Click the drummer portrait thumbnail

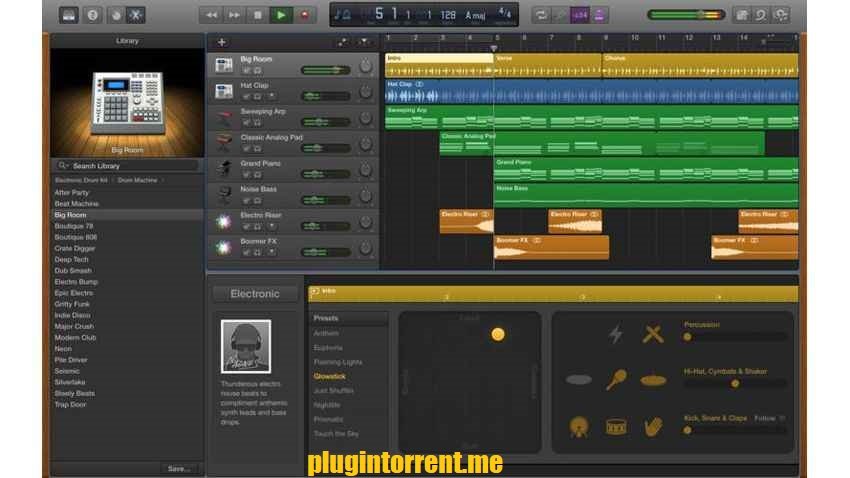click(246, 346)
